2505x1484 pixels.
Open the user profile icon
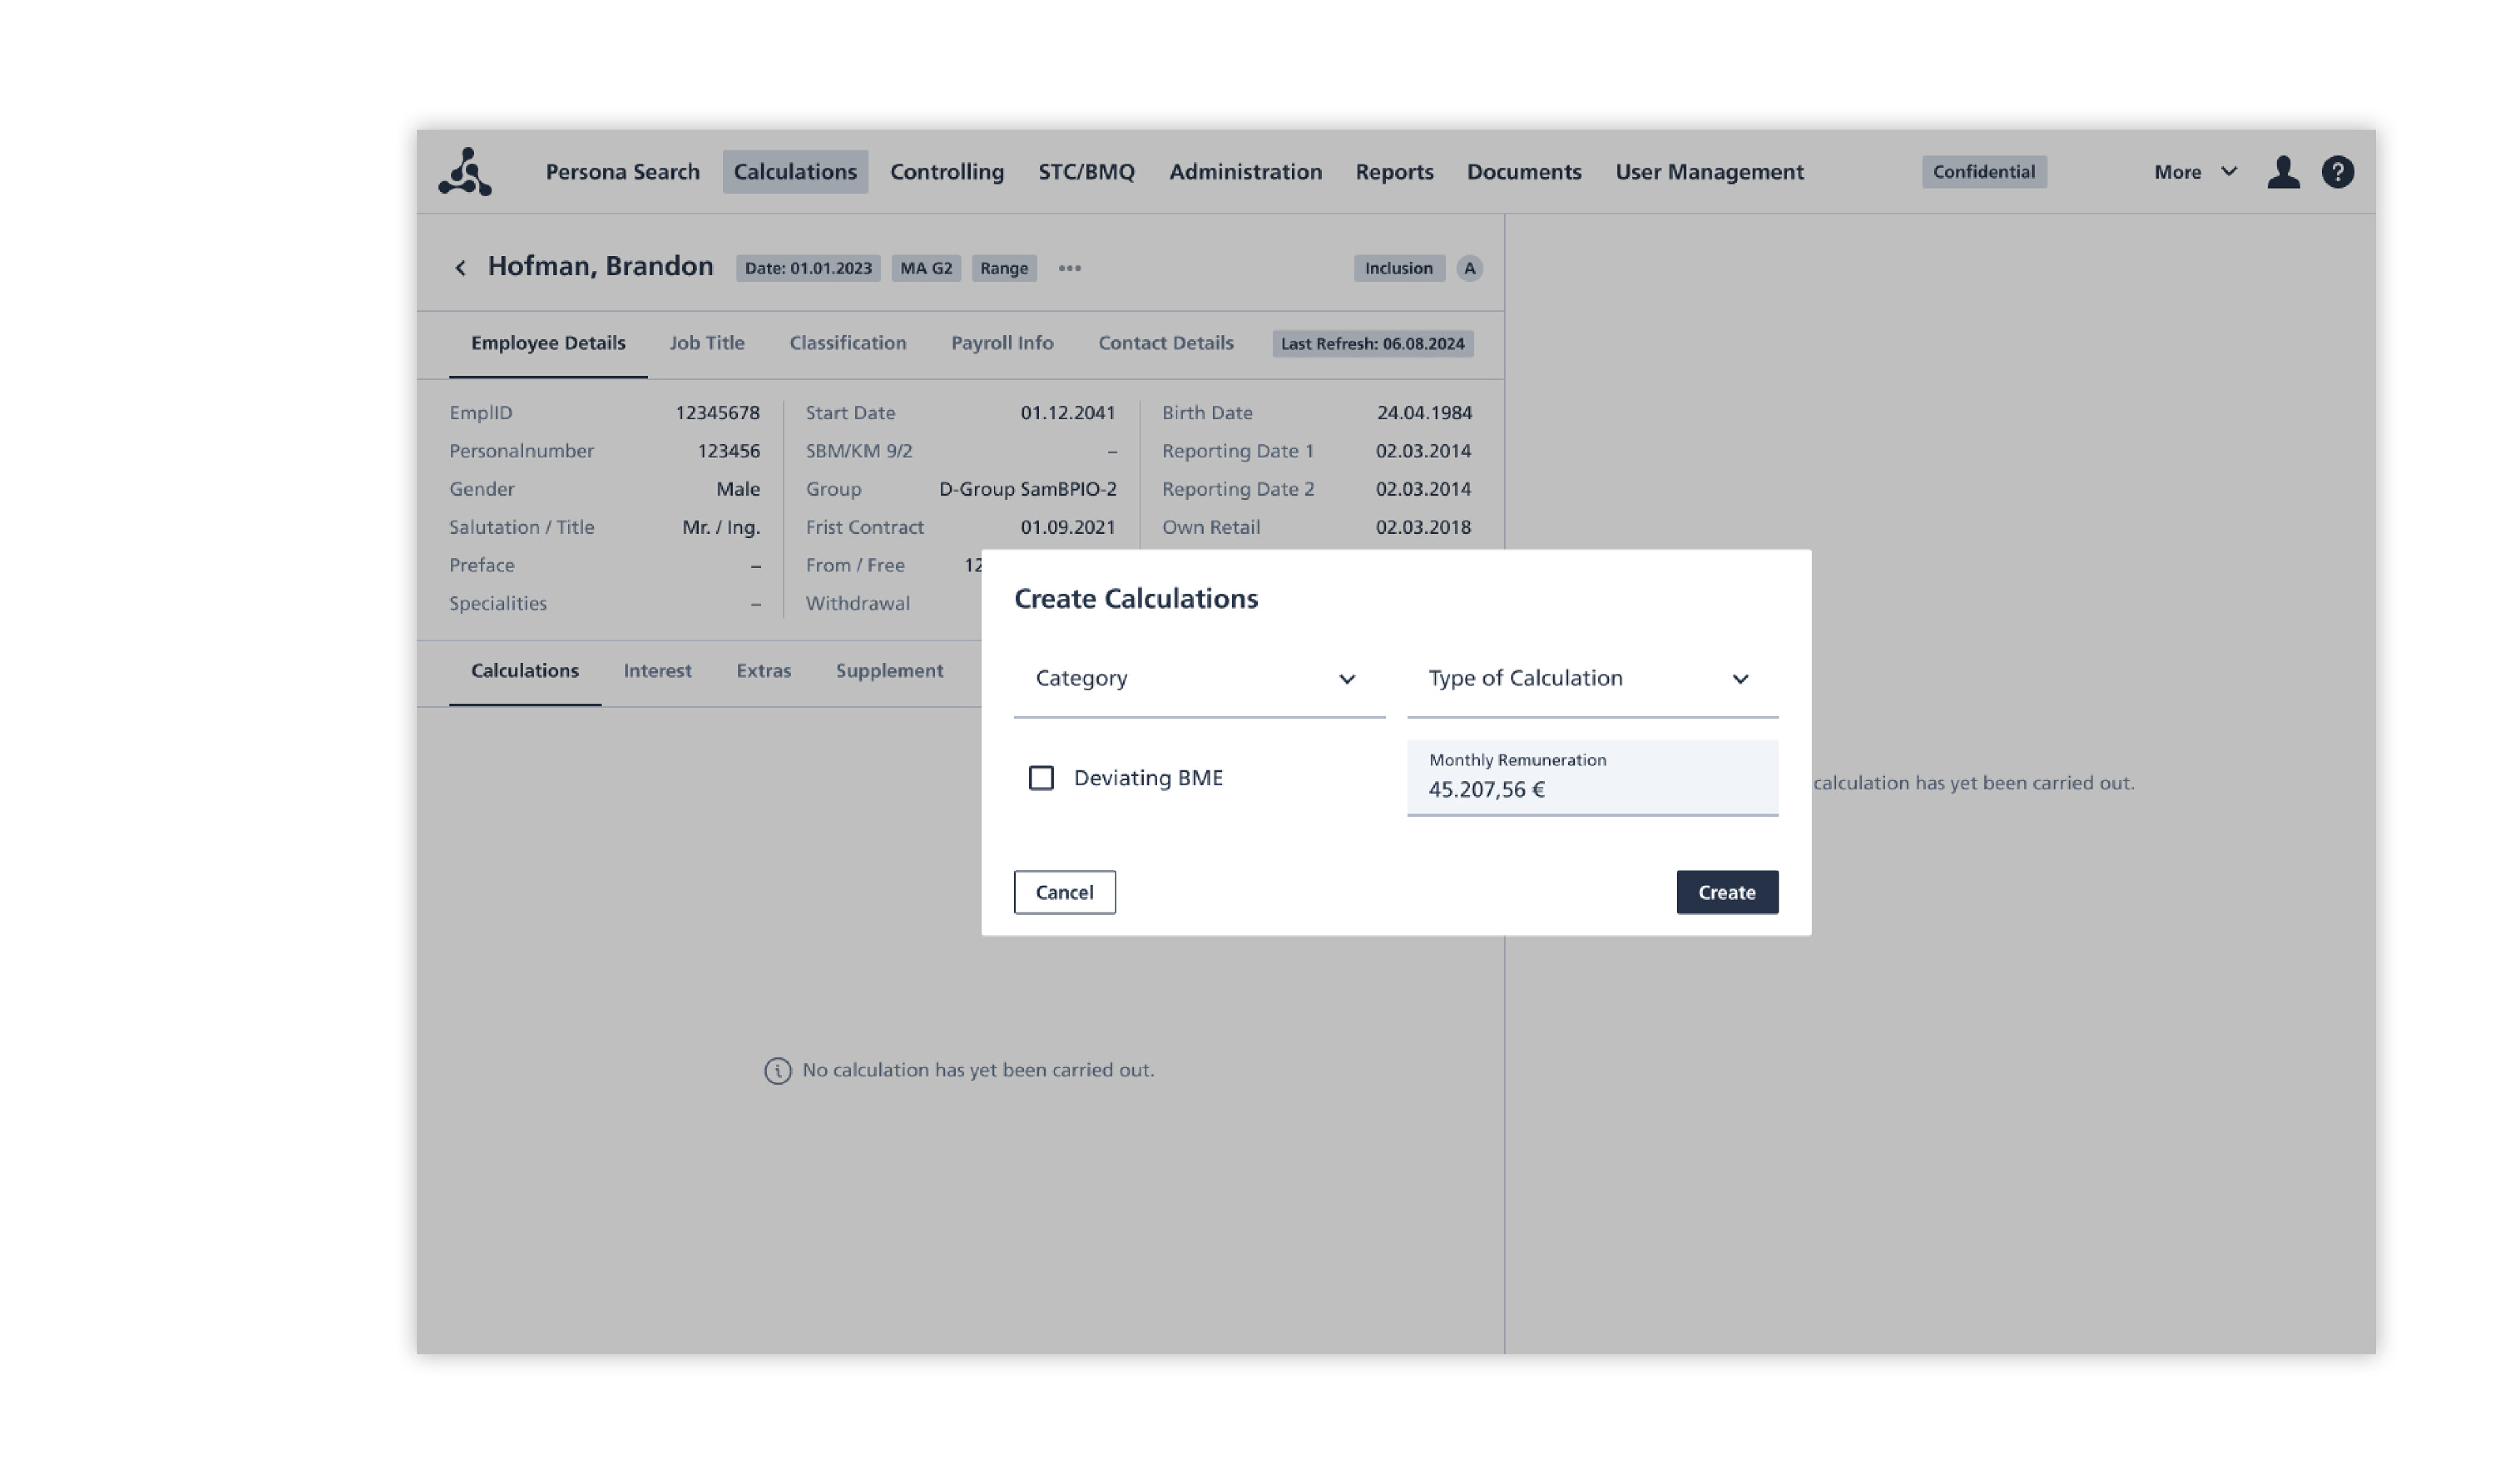2282,172
